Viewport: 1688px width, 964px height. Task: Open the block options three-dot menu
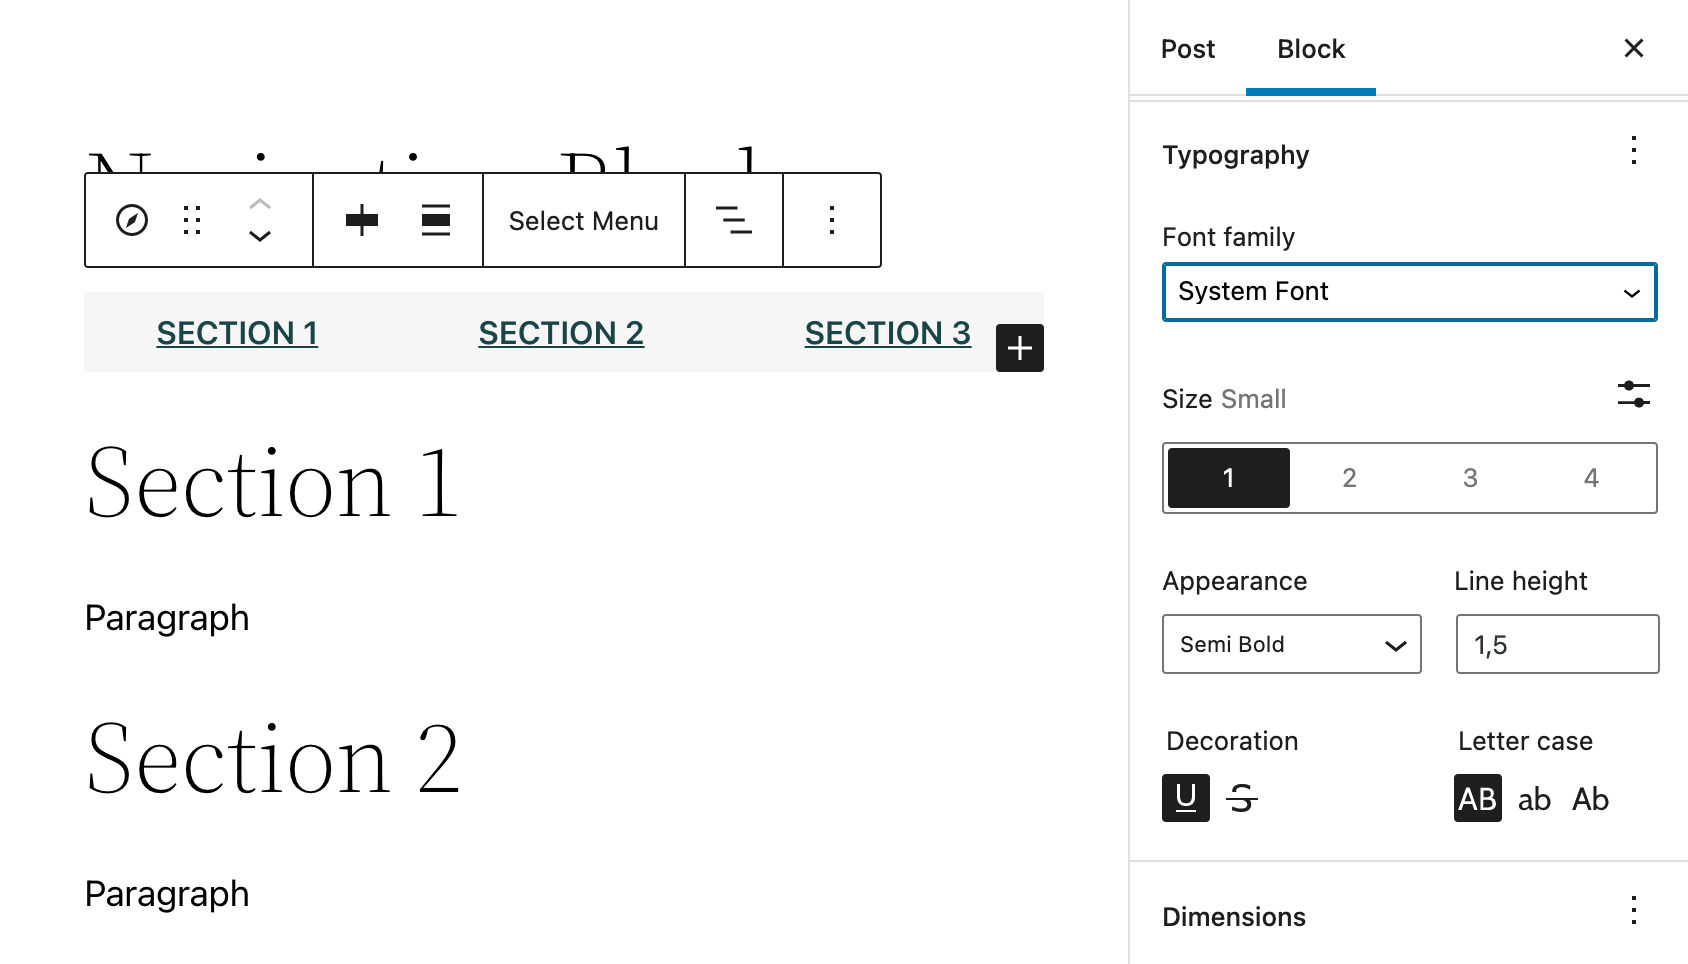click(x=831, y=220)
